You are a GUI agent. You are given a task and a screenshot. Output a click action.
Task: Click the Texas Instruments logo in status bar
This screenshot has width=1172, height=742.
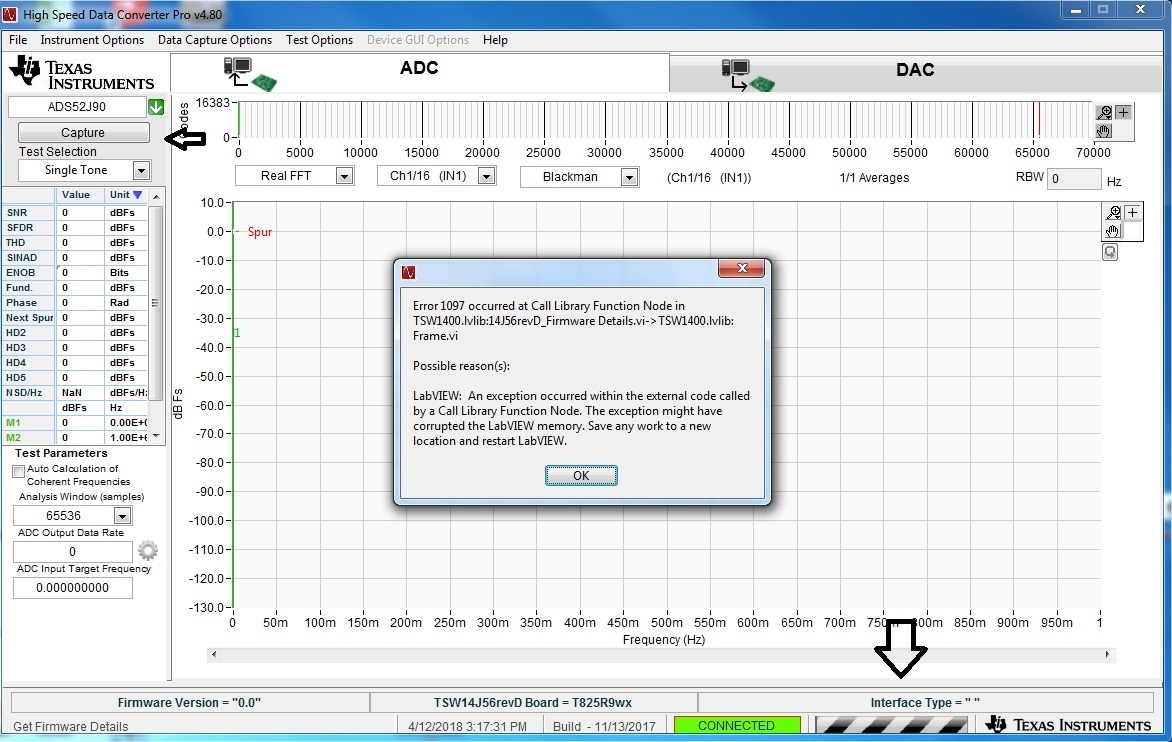coord(1068,724)
